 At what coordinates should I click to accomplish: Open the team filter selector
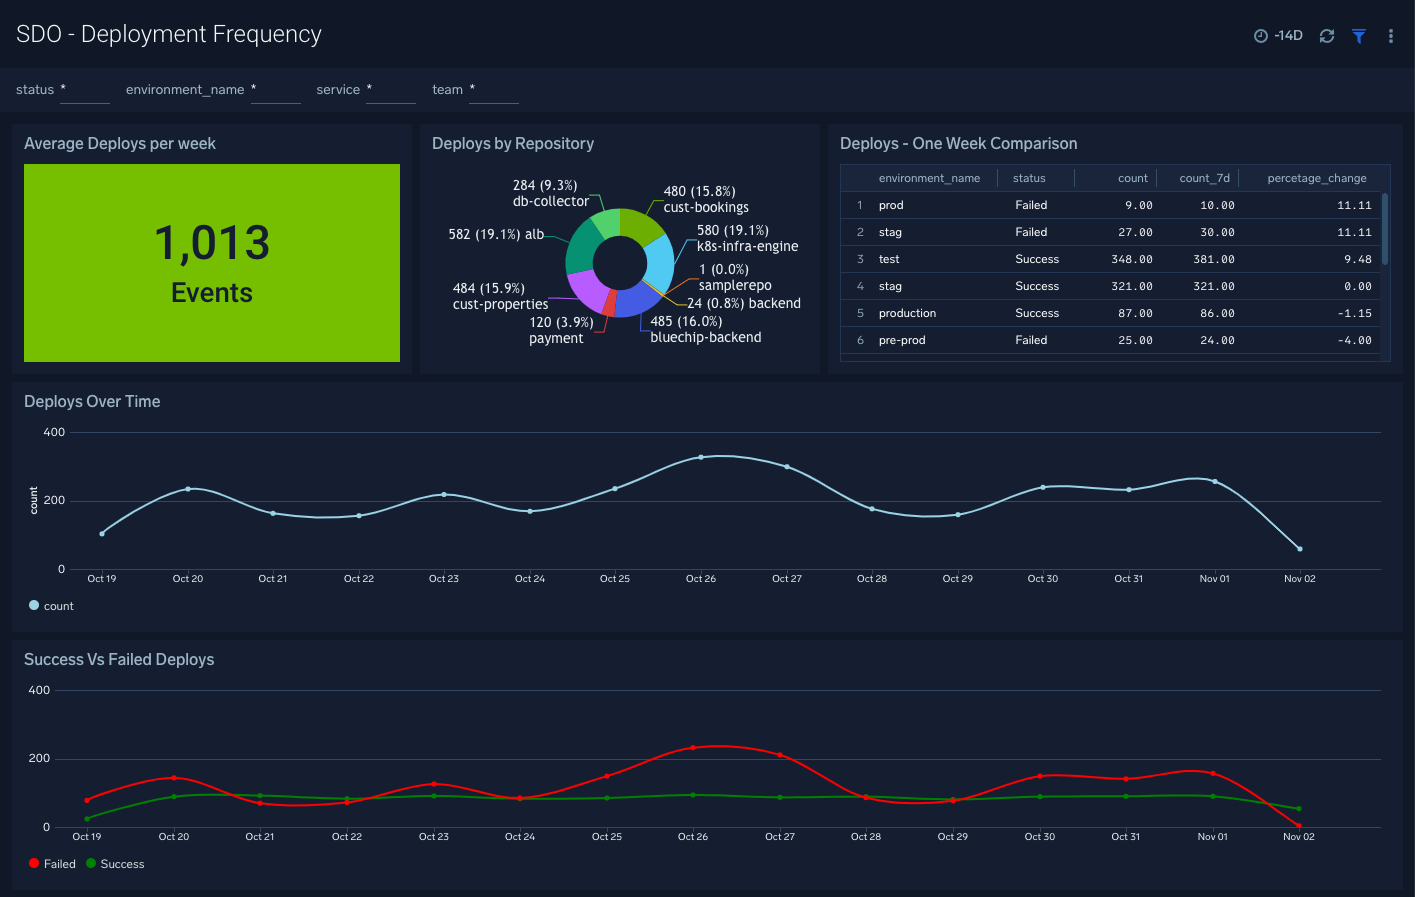point(493,93)
